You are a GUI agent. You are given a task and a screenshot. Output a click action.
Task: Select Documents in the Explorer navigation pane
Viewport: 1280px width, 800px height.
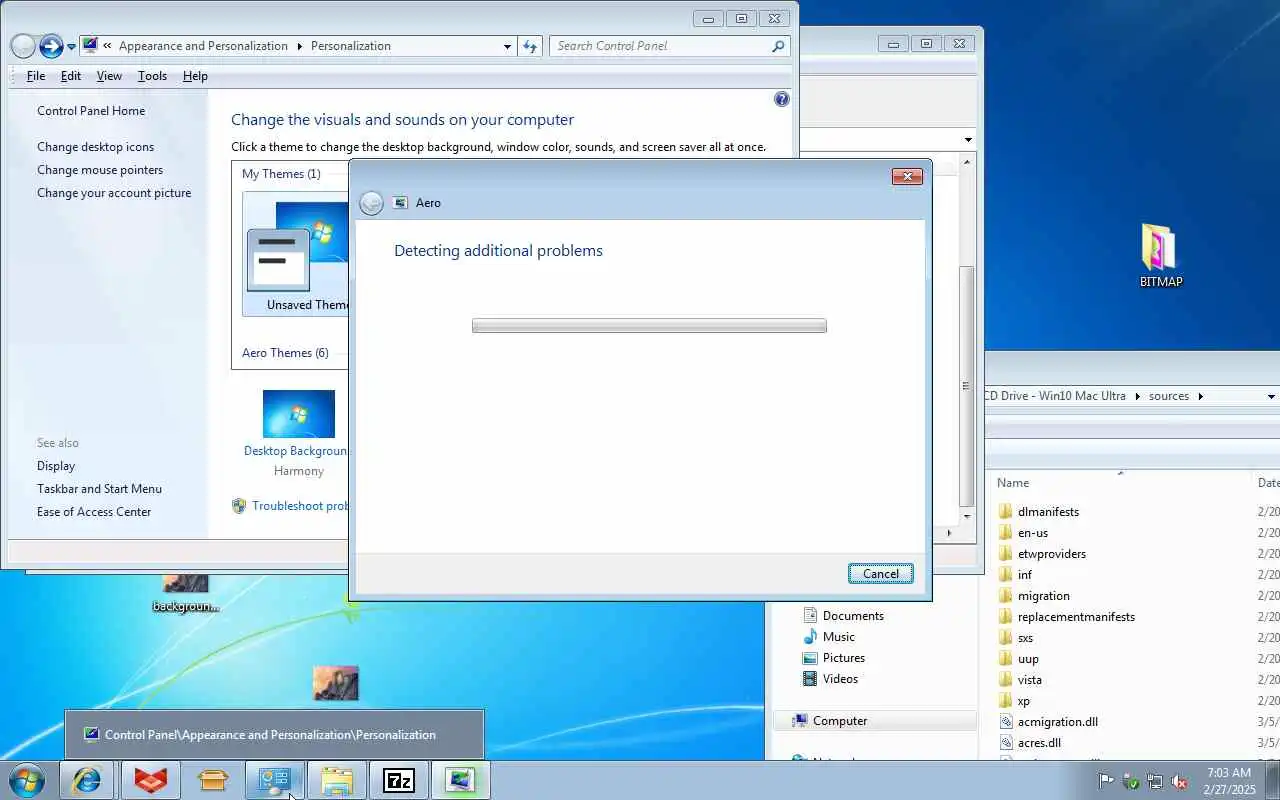pyautogui.click(x=853, y=616)
